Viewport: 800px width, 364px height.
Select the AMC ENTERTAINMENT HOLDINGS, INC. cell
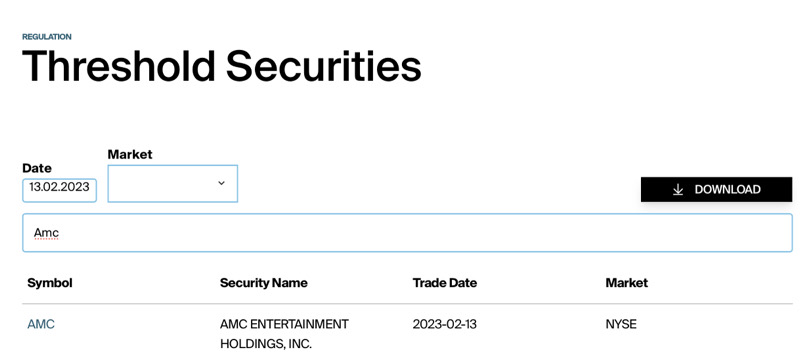pyautogui.click(x=284, y=334)
